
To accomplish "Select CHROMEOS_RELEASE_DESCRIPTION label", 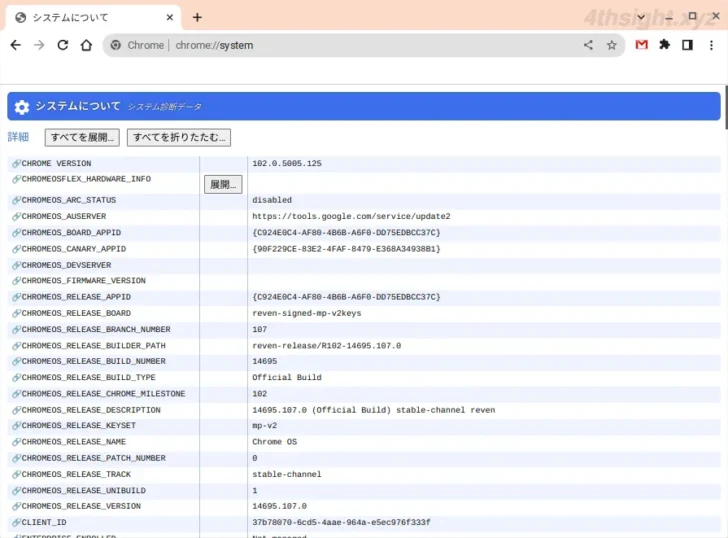I will point(91,410).
